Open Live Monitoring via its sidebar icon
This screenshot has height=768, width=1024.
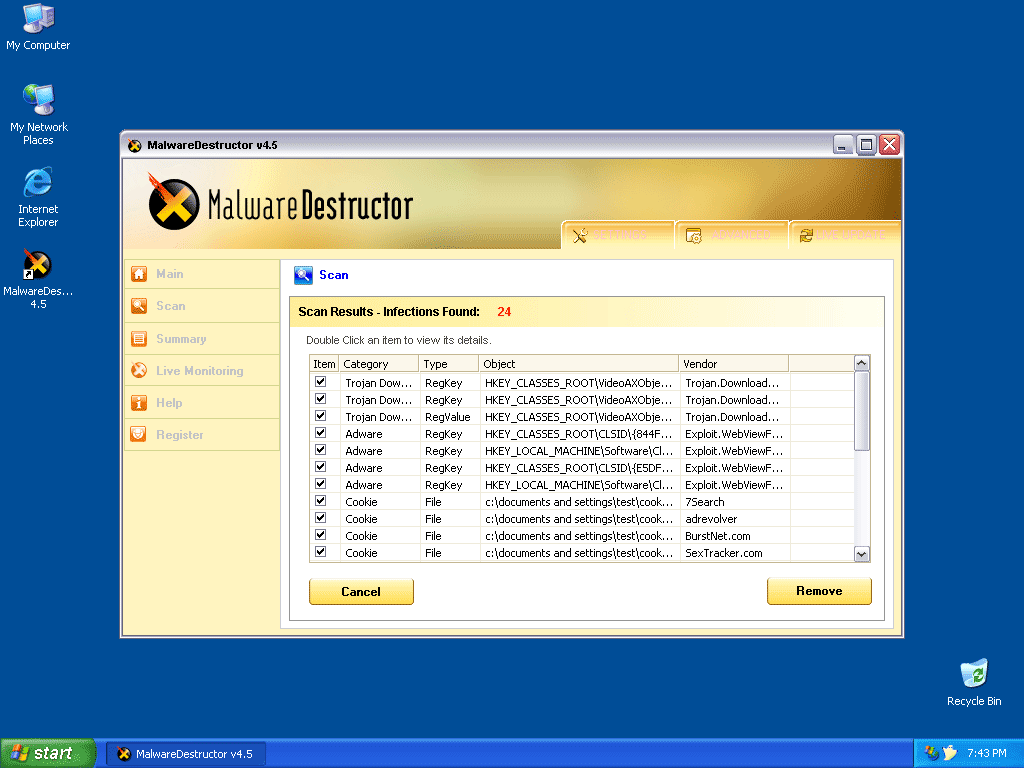[139, 371]
